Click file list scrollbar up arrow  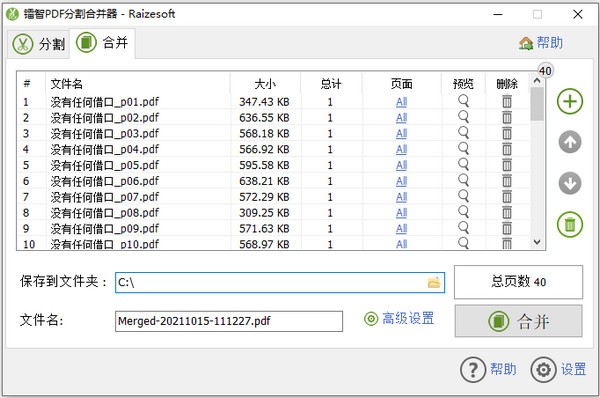click(537, 81)
